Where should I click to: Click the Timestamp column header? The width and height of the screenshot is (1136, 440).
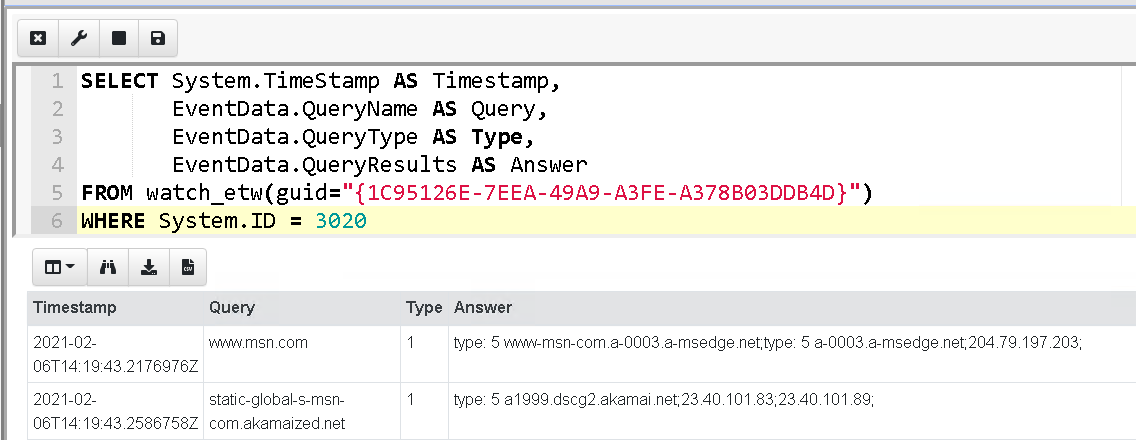(x=75, y=308)
